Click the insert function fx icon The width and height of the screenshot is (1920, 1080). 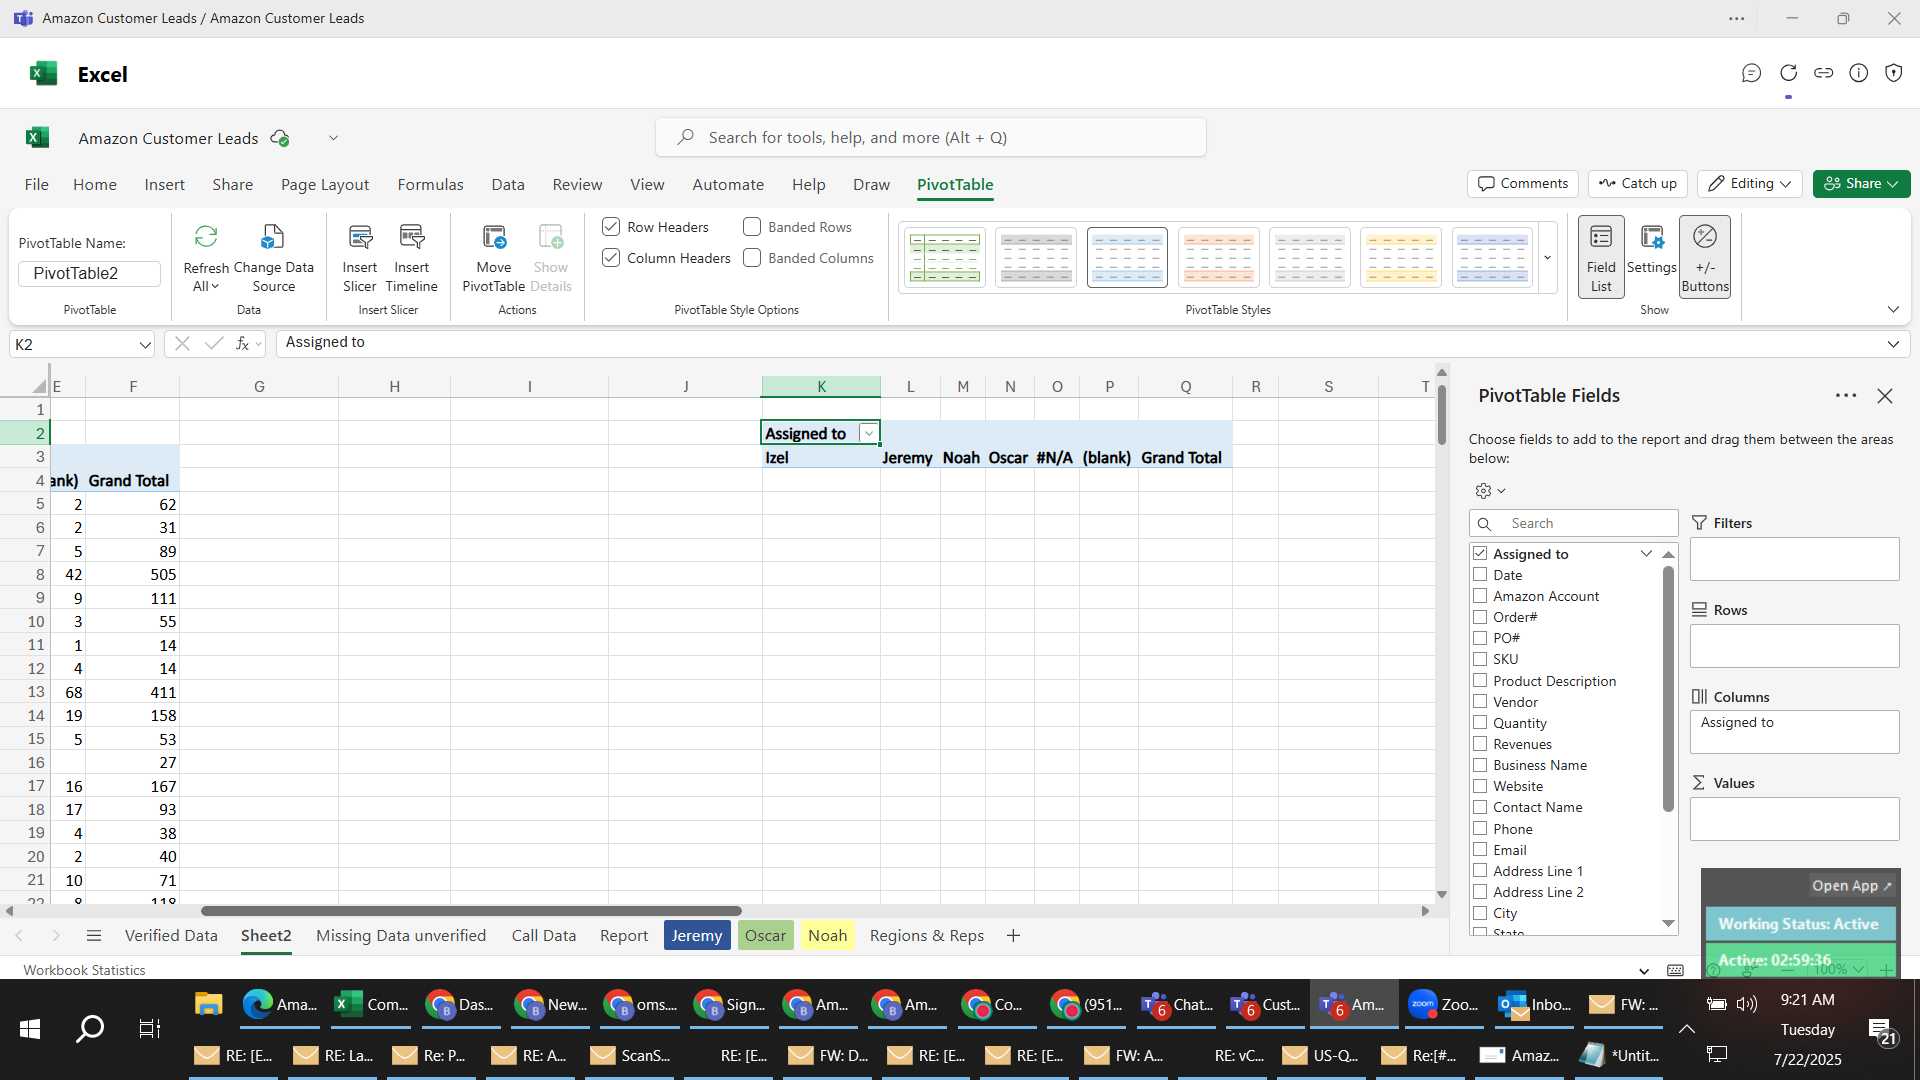click(x=243, y=343)
